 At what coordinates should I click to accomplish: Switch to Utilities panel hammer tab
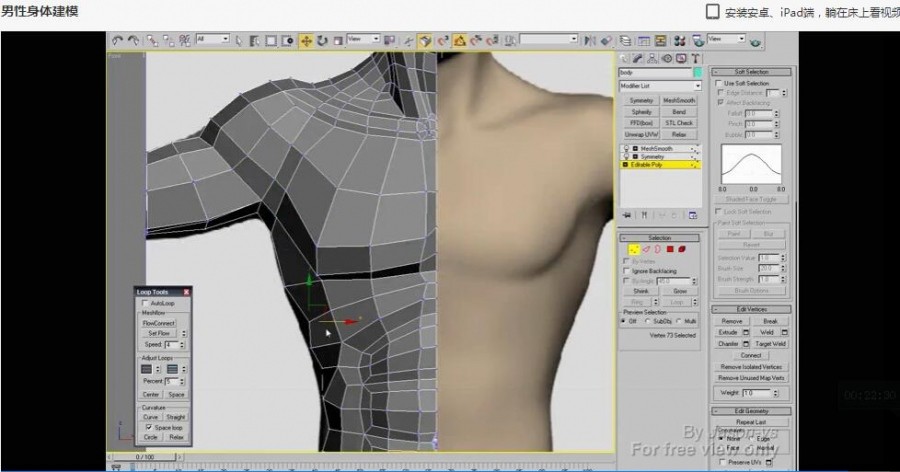695,59
